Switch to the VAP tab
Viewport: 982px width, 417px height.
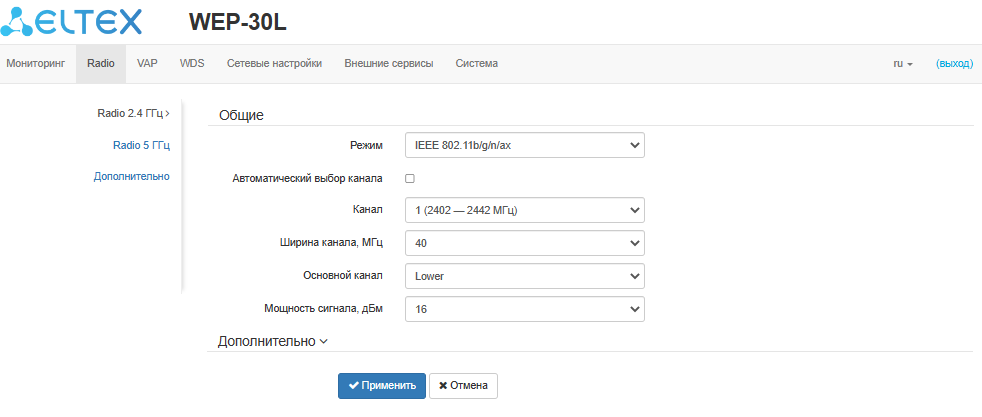[147, 64]
